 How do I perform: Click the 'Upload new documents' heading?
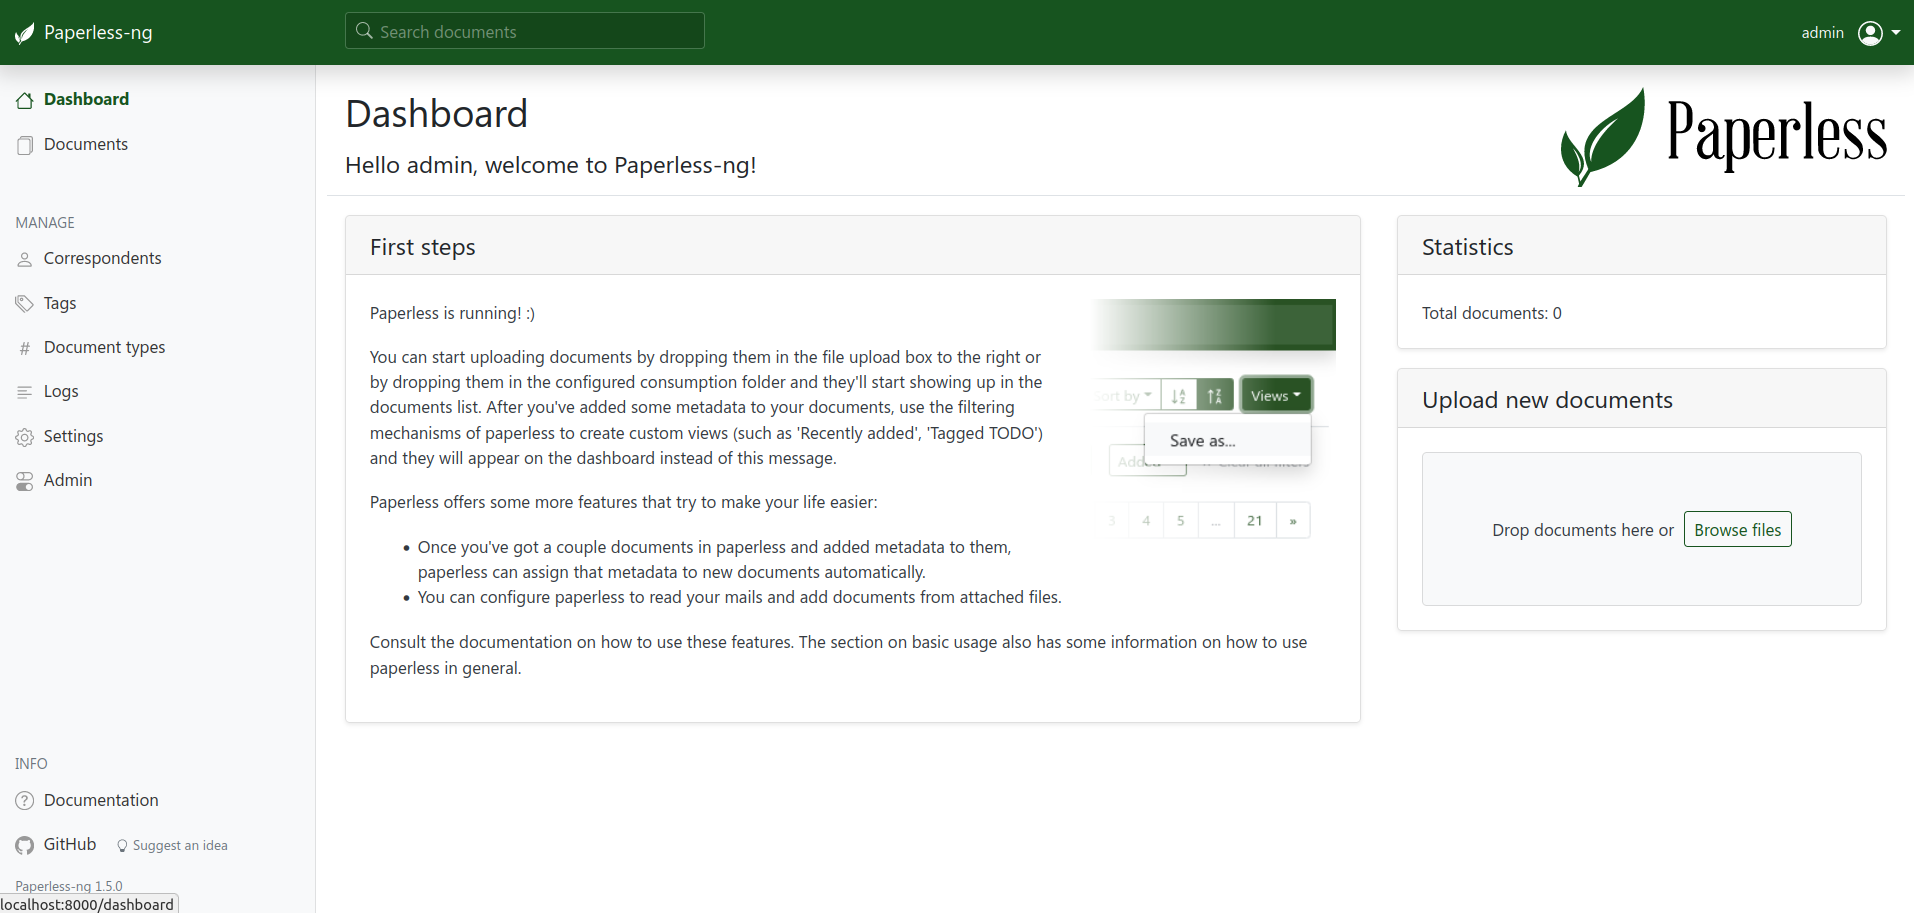point(1547,400)
